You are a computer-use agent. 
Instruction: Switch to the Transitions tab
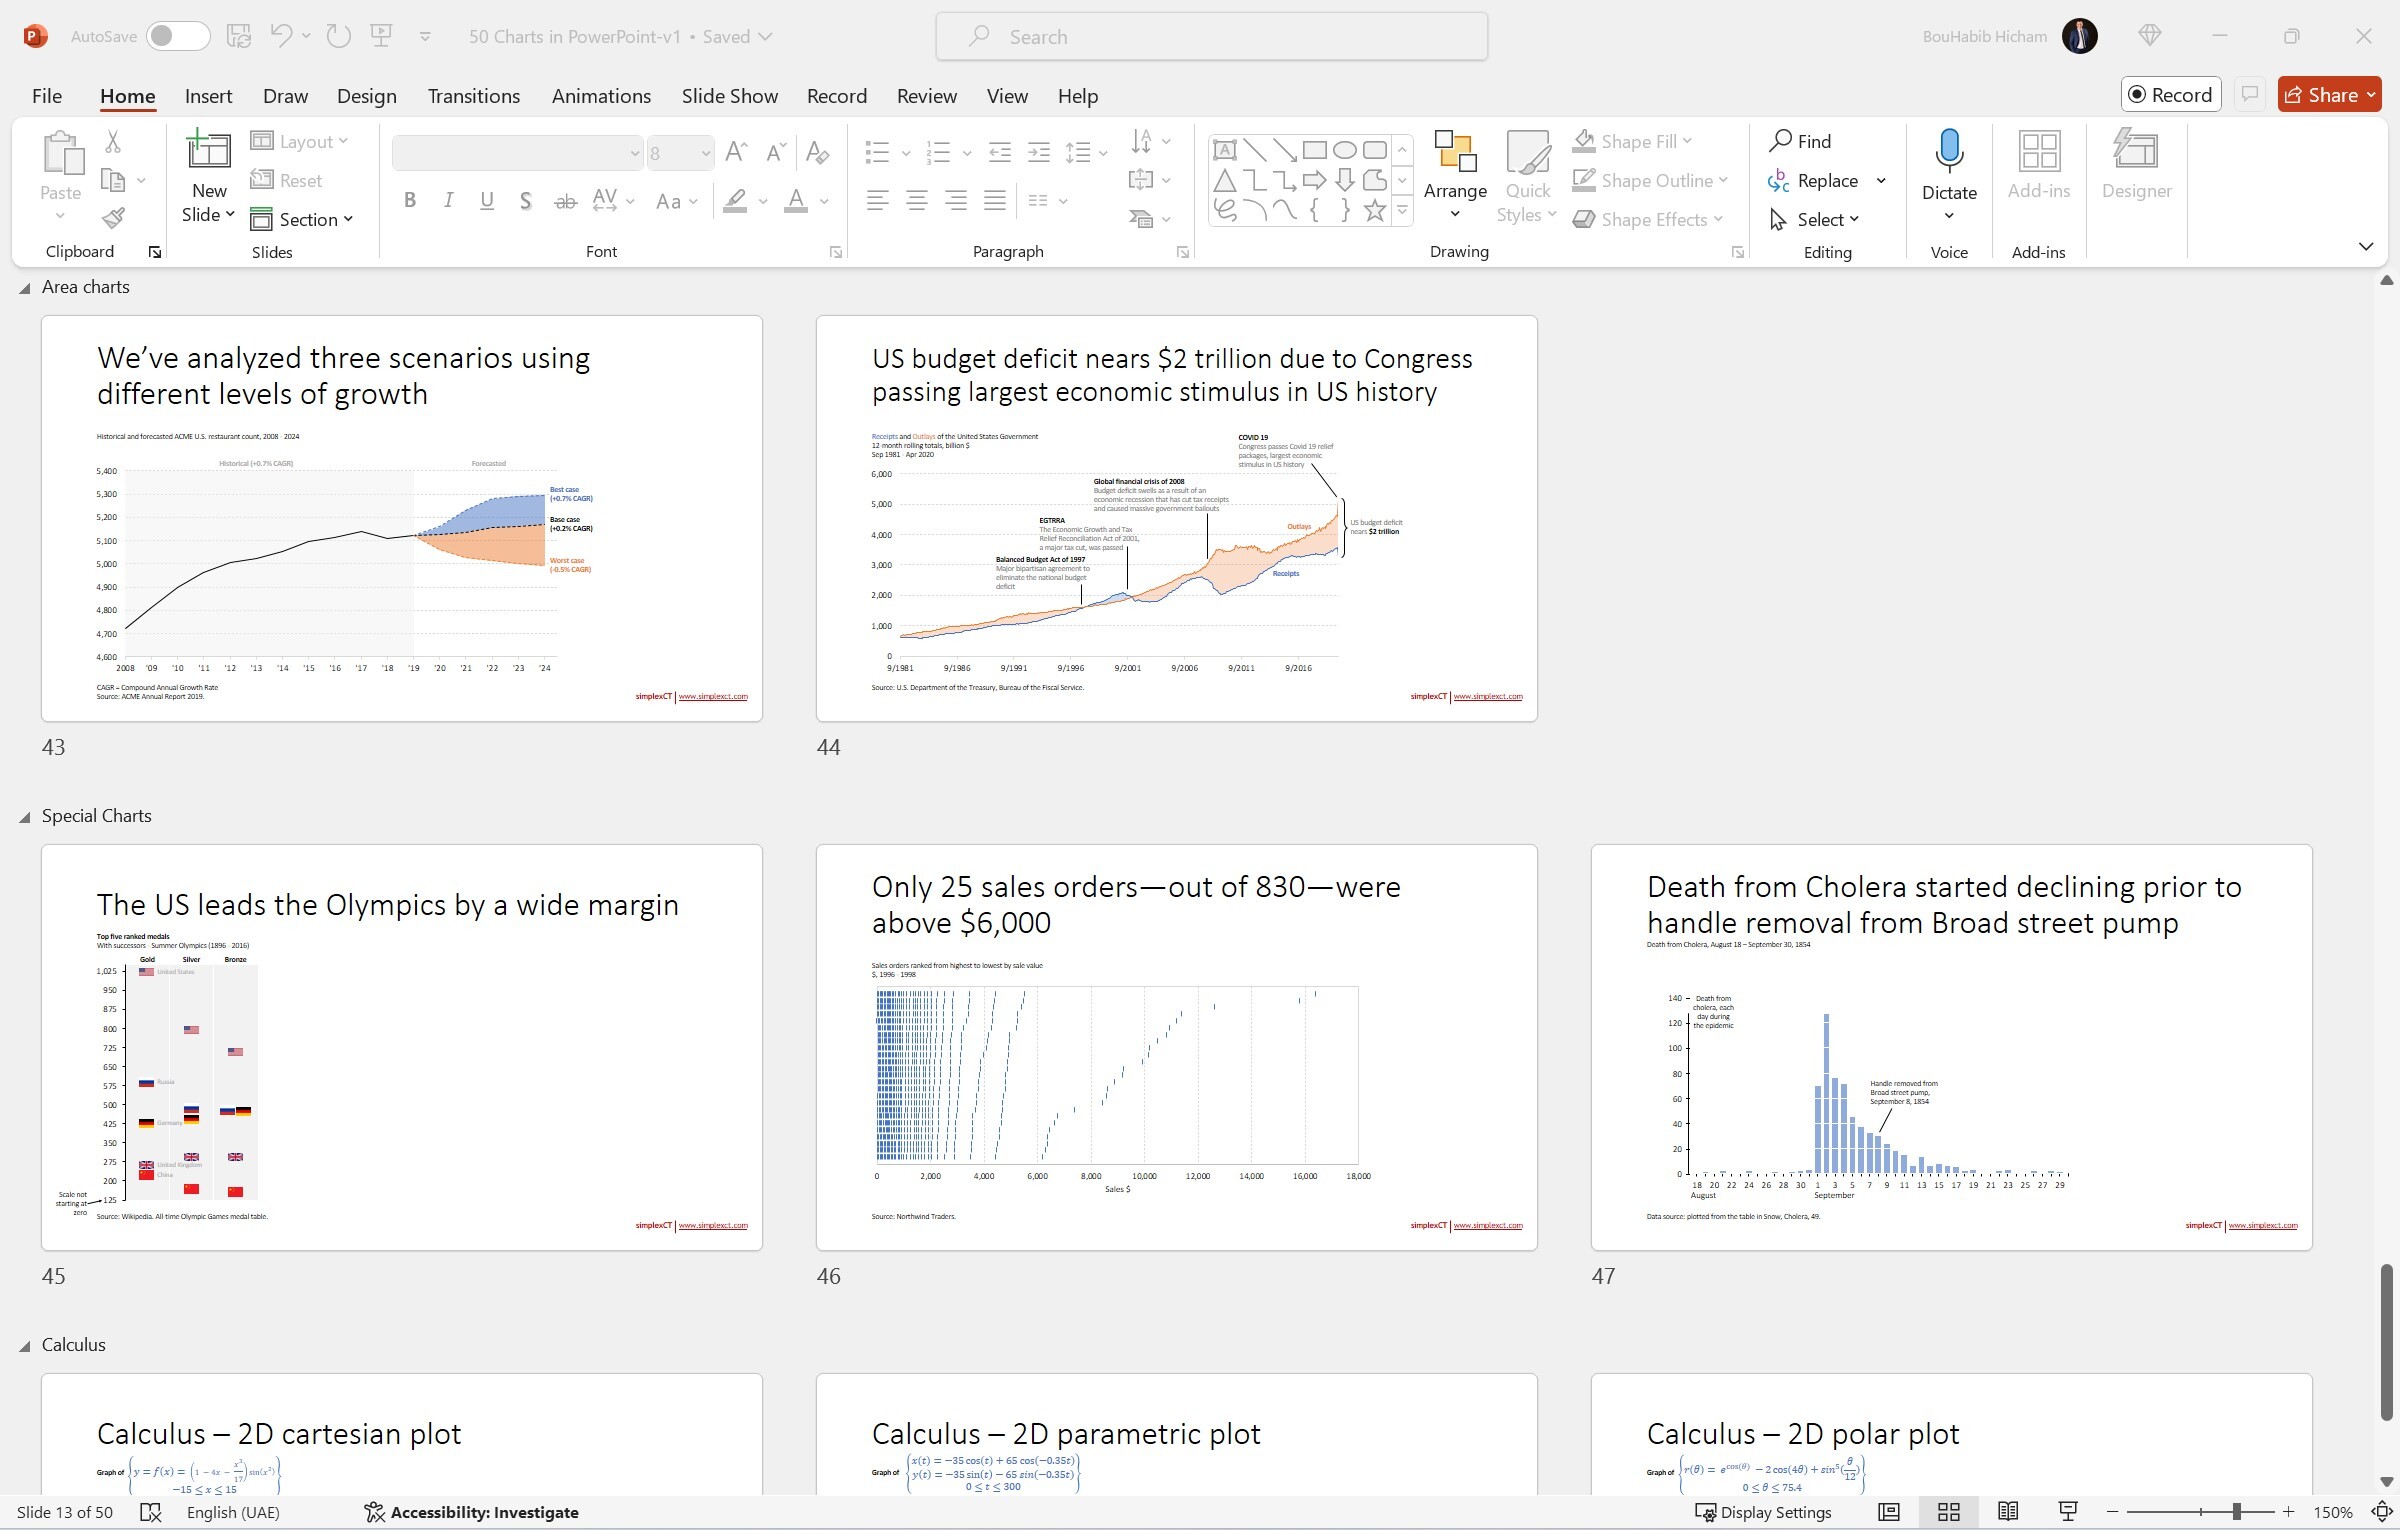(473, 96)
